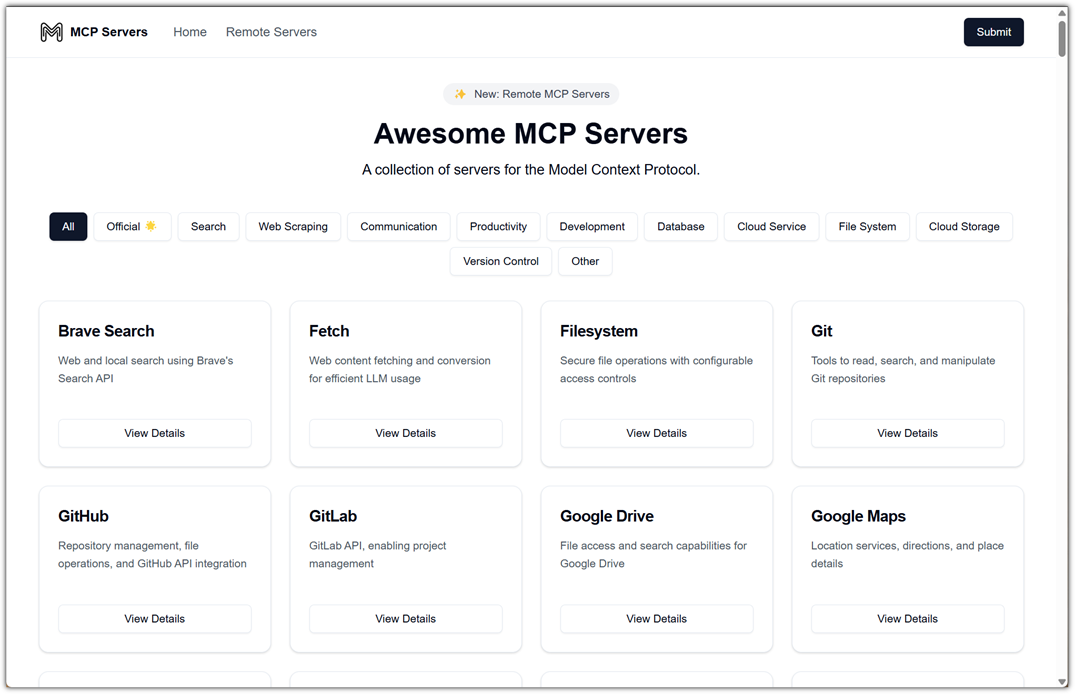
Task: View Details for GitHub server
Action: (x=155, y=619)
